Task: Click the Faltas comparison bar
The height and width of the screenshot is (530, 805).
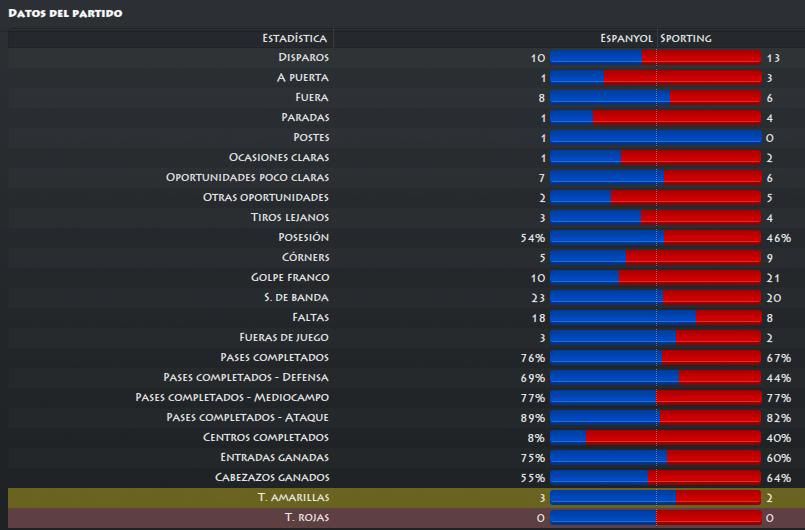Action: [x=656, y=318]
